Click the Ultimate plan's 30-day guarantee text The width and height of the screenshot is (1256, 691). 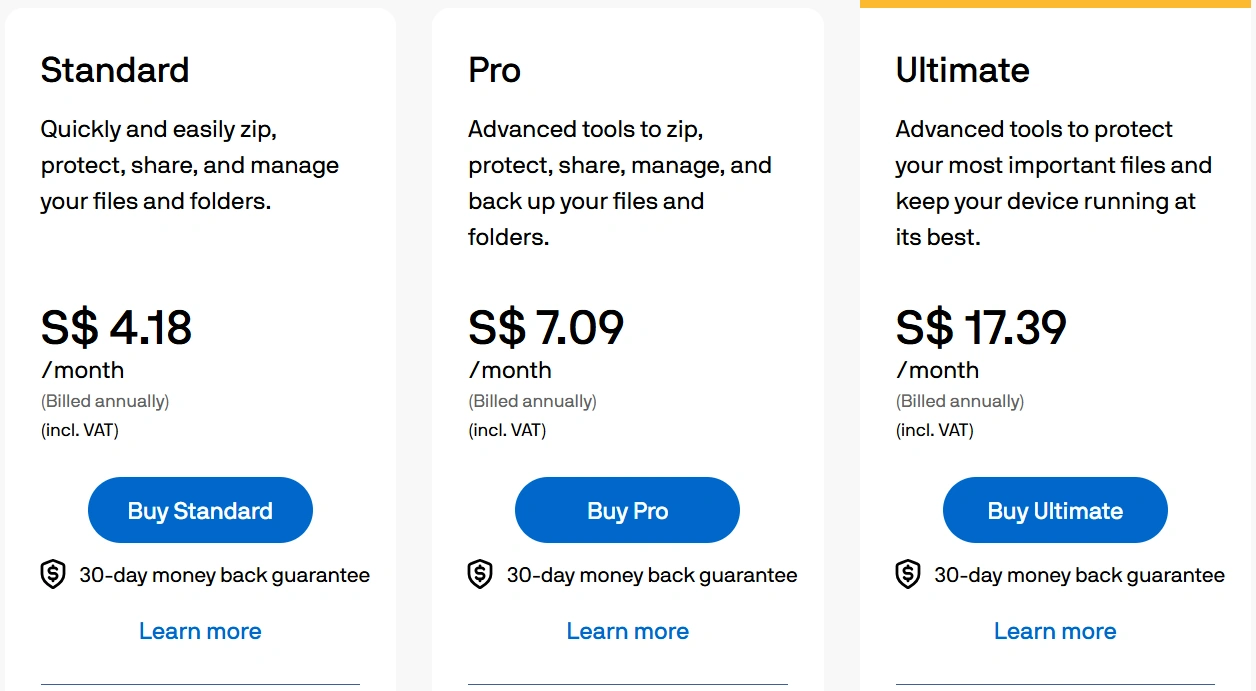pyautogui.click(x=1079, y=575)
